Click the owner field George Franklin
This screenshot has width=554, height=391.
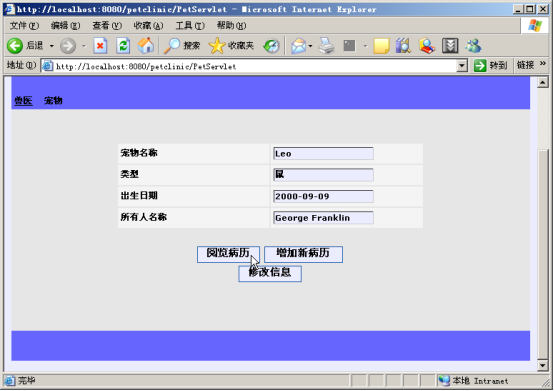point(323,218)
